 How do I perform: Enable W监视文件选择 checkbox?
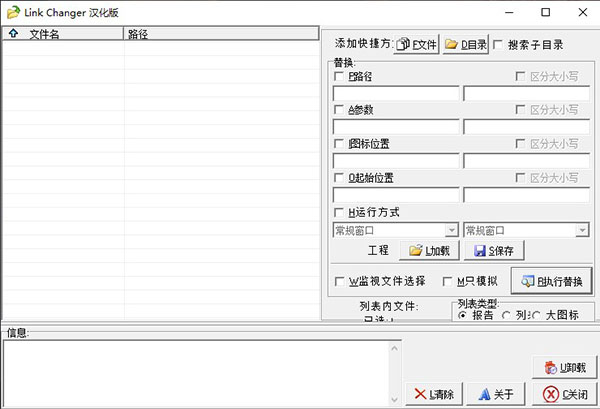click(339, 282)
